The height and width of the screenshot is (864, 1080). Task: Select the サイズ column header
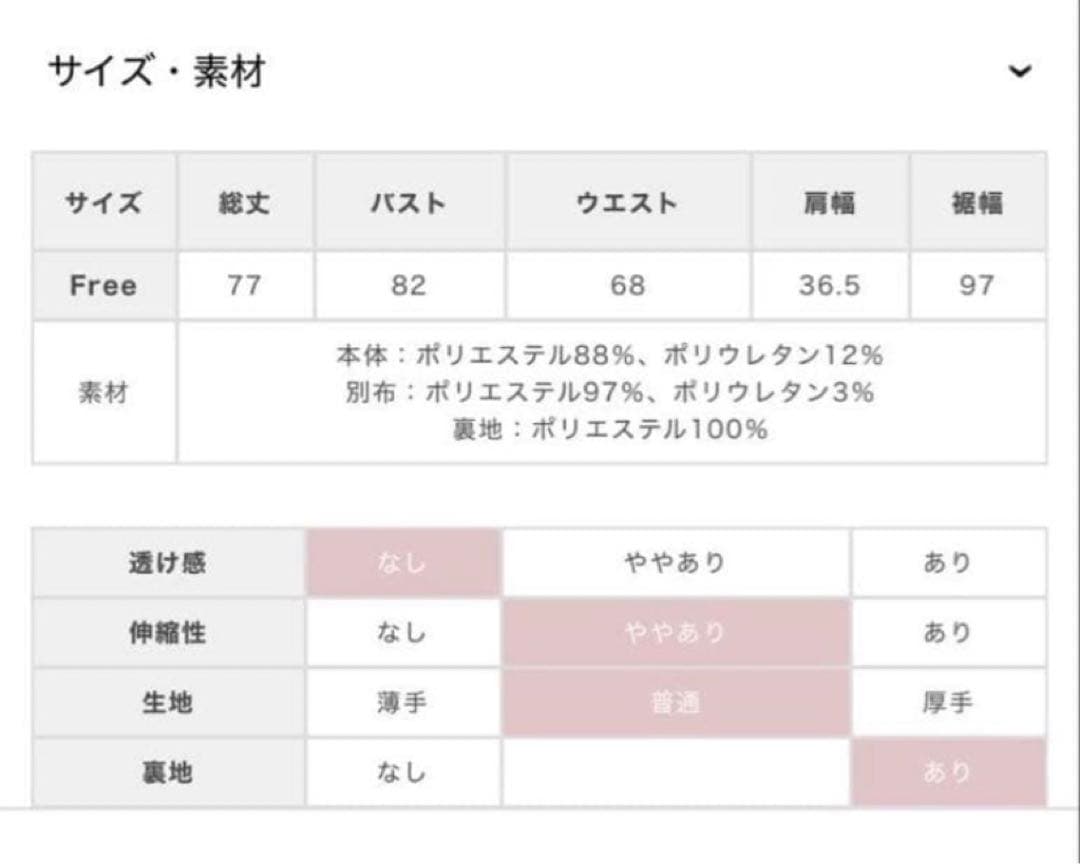104,203
